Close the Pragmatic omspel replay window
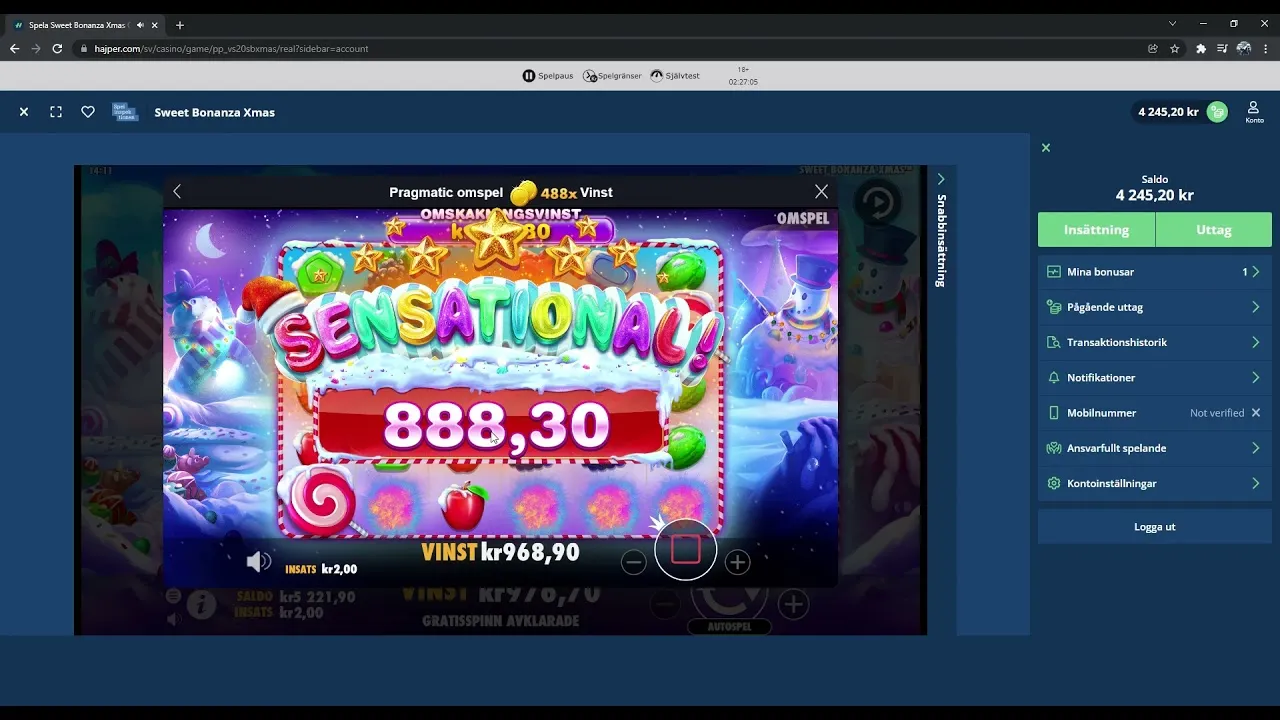The height and width of the screenshot is (720, 1280). tap(821, 191)
